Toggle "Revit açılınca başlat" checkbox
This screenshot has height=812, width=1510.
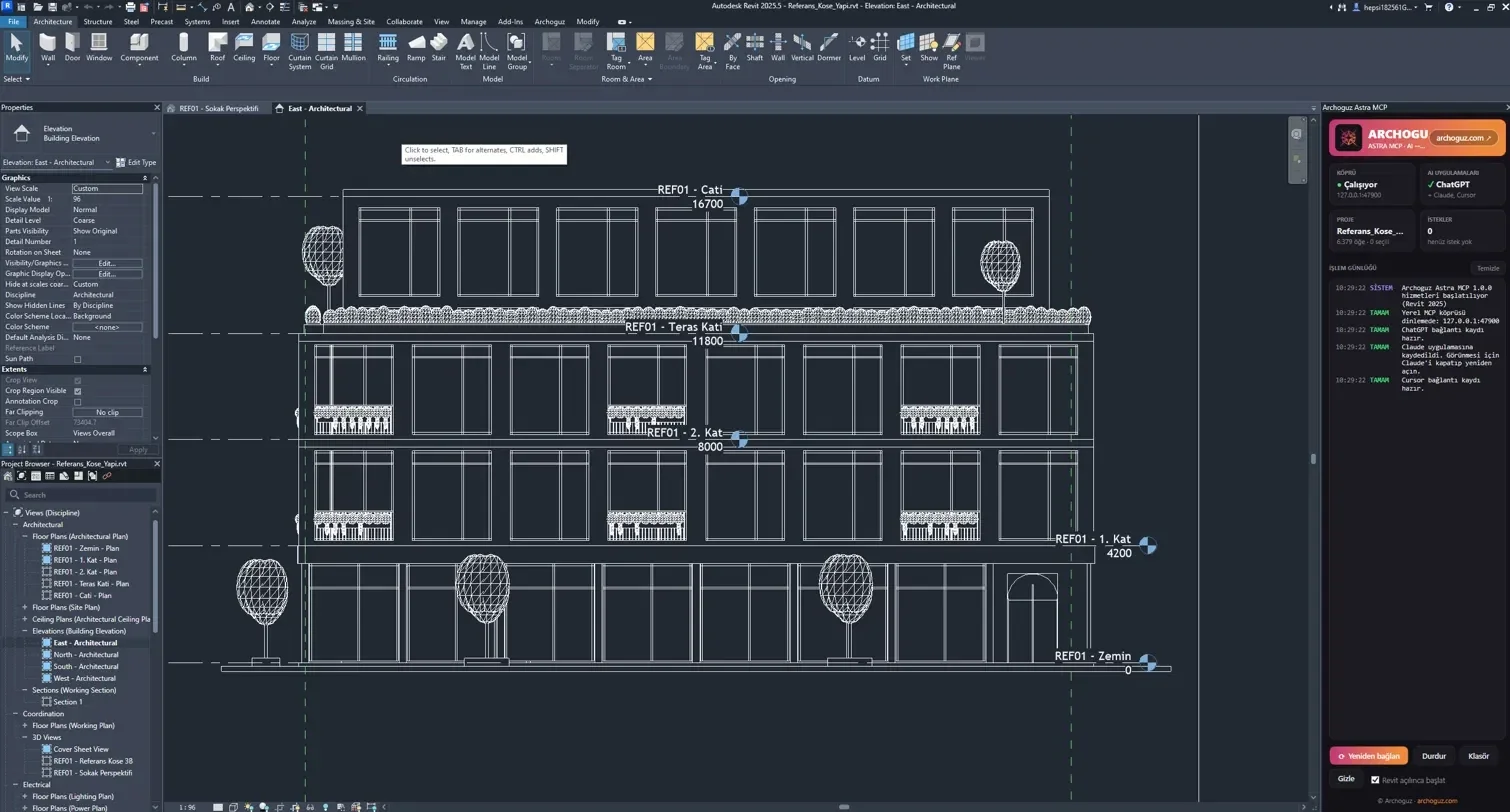[1375, 780]
